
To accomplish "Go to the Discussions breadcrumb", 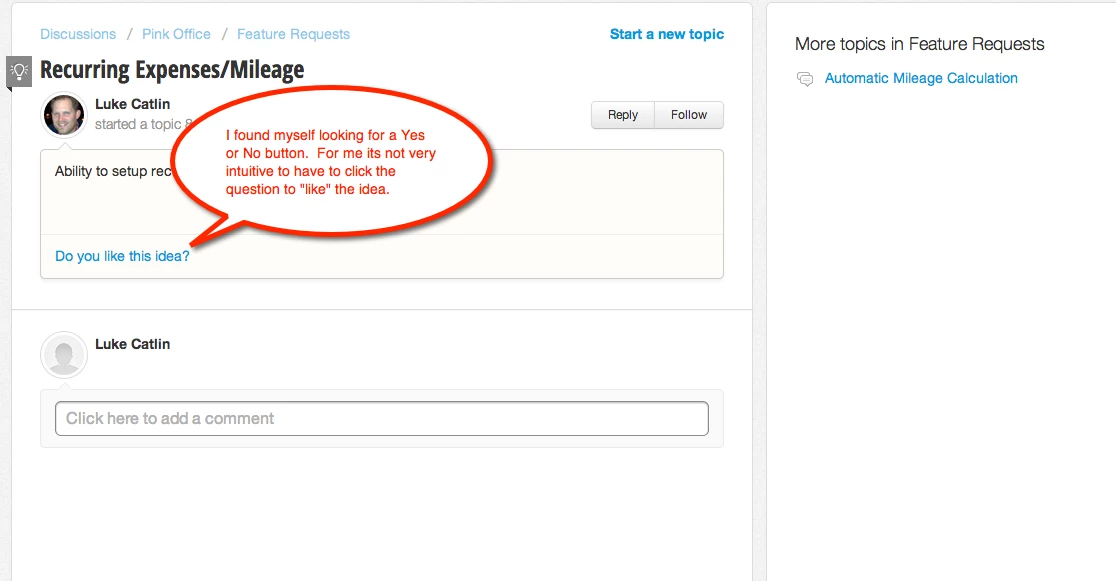I will click(x=78, y=34).
